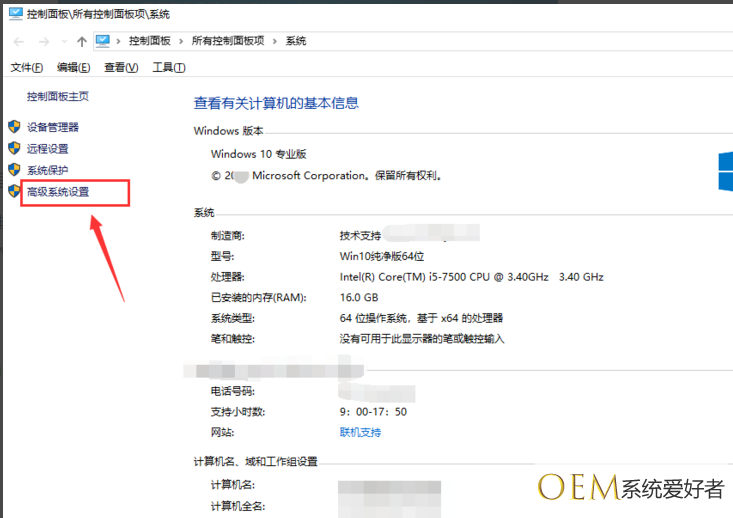
Task: Click shield icon beside 远程设置
Action: coord(14,148)
